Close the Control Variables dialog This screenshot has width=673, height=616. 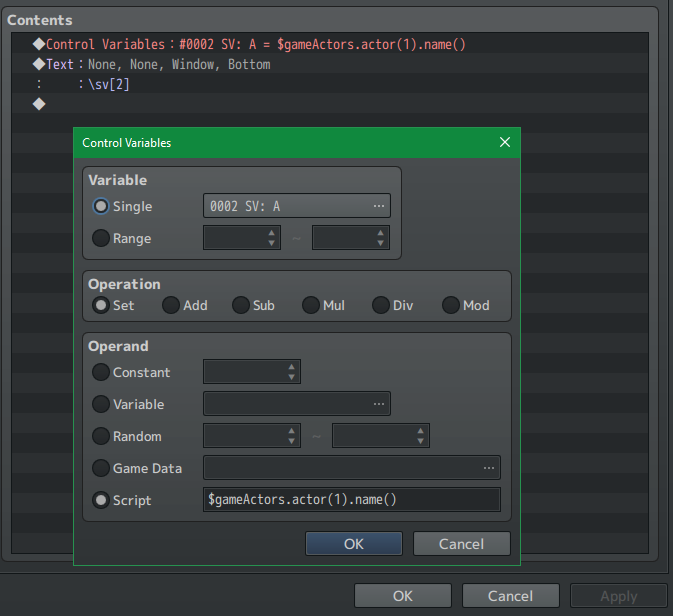505,142
